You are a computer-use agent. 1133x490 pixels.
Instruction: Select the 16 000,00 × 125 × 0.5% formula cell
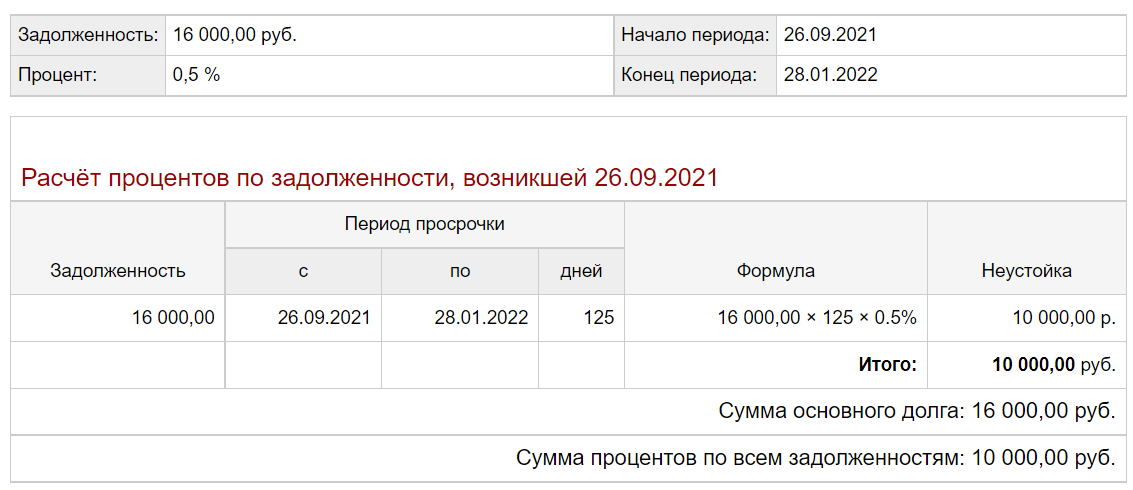(816, 318)
